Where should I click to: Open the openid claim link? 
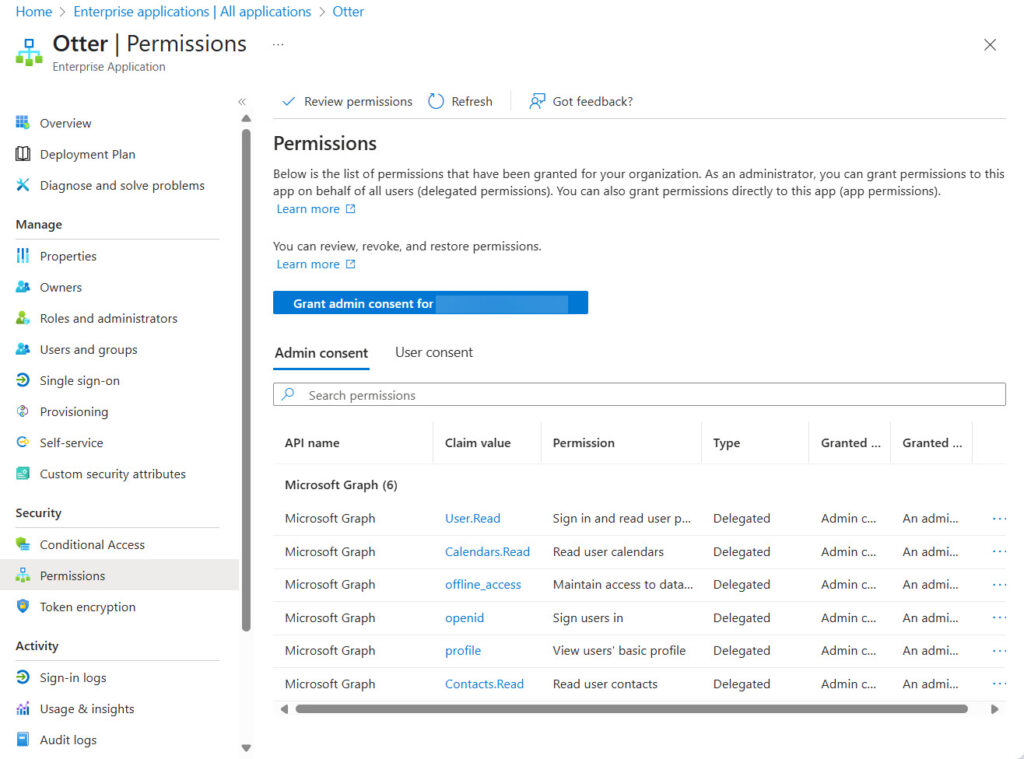click(464, 617)
